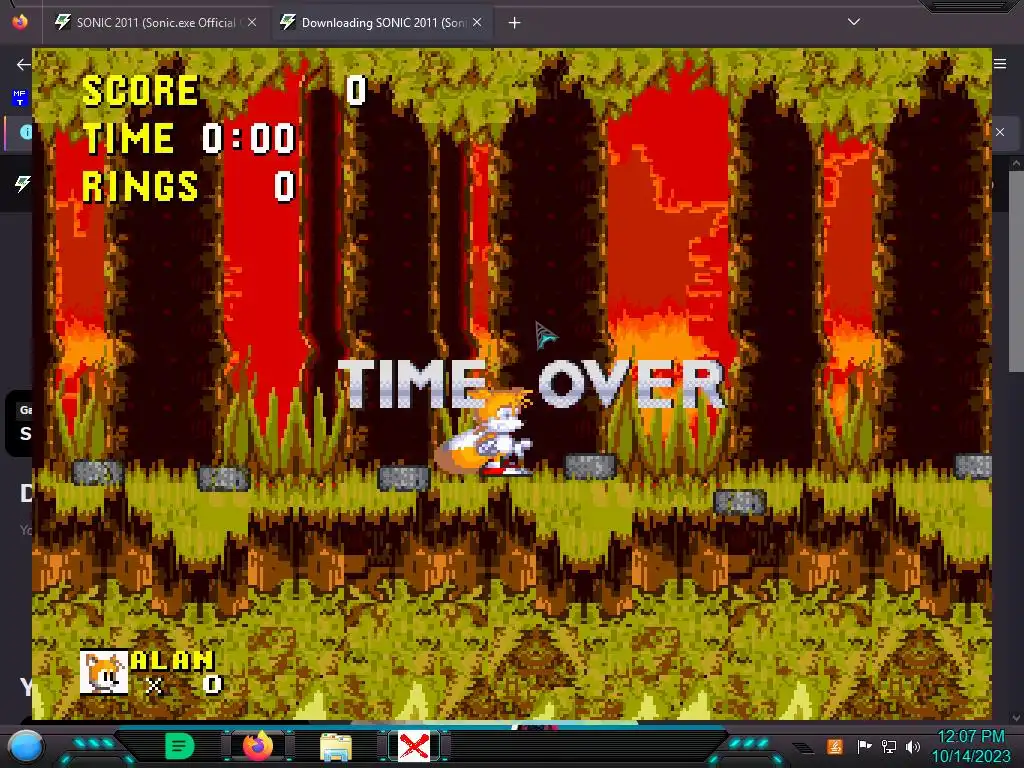1024x768 pixels.
Task: Click the orange Java tray icon
Action: (835, 746)
